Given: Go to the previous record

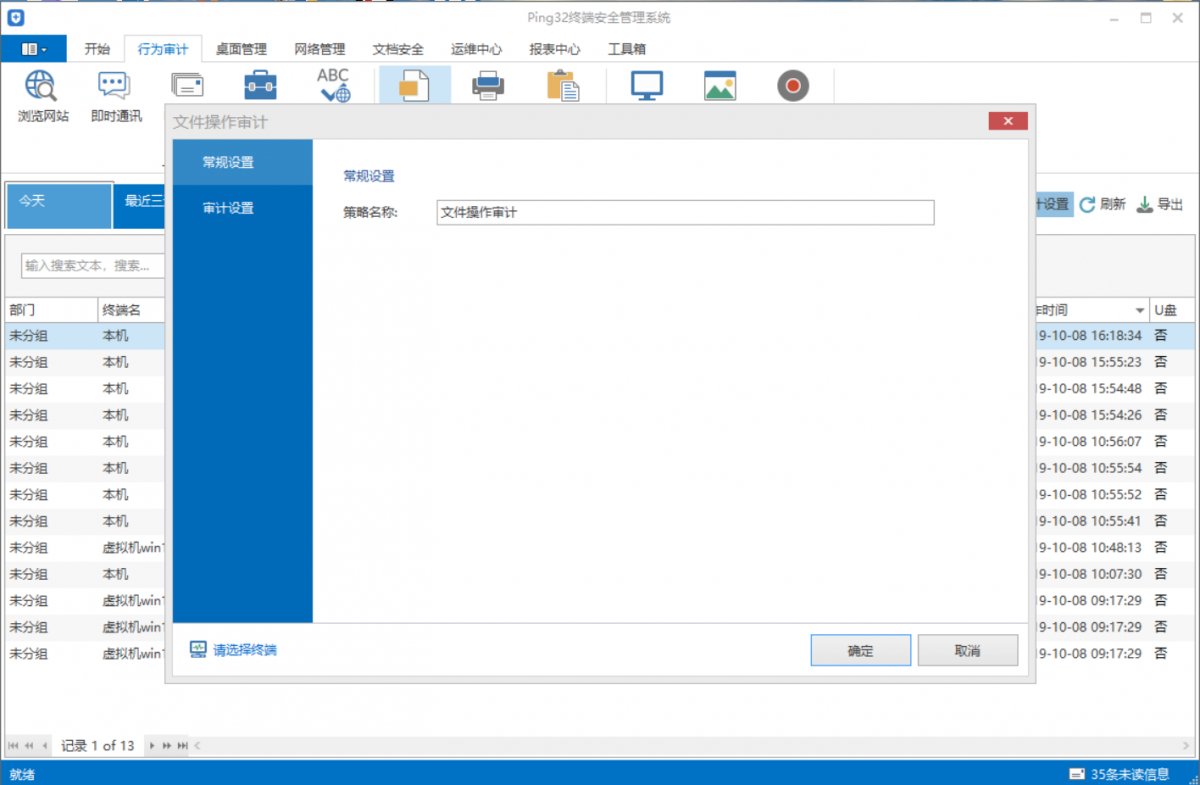Looking at the screenshot, I should [45, 746].
